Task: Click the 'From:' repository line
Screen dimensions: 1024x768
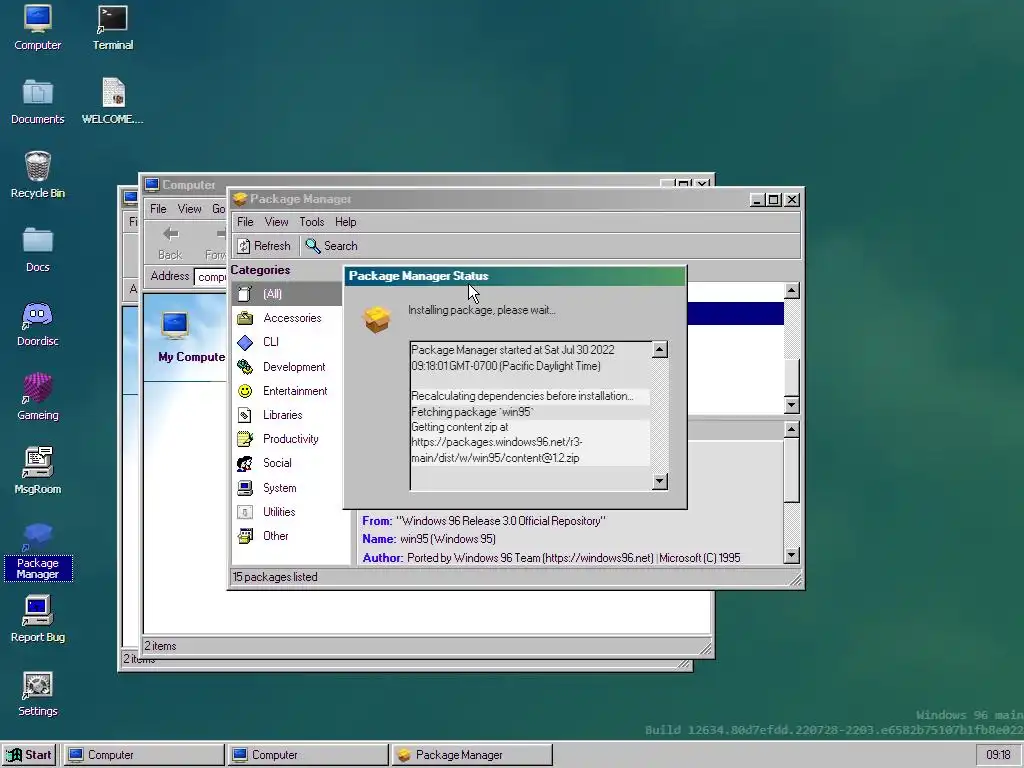Action: tap(484, 521)
